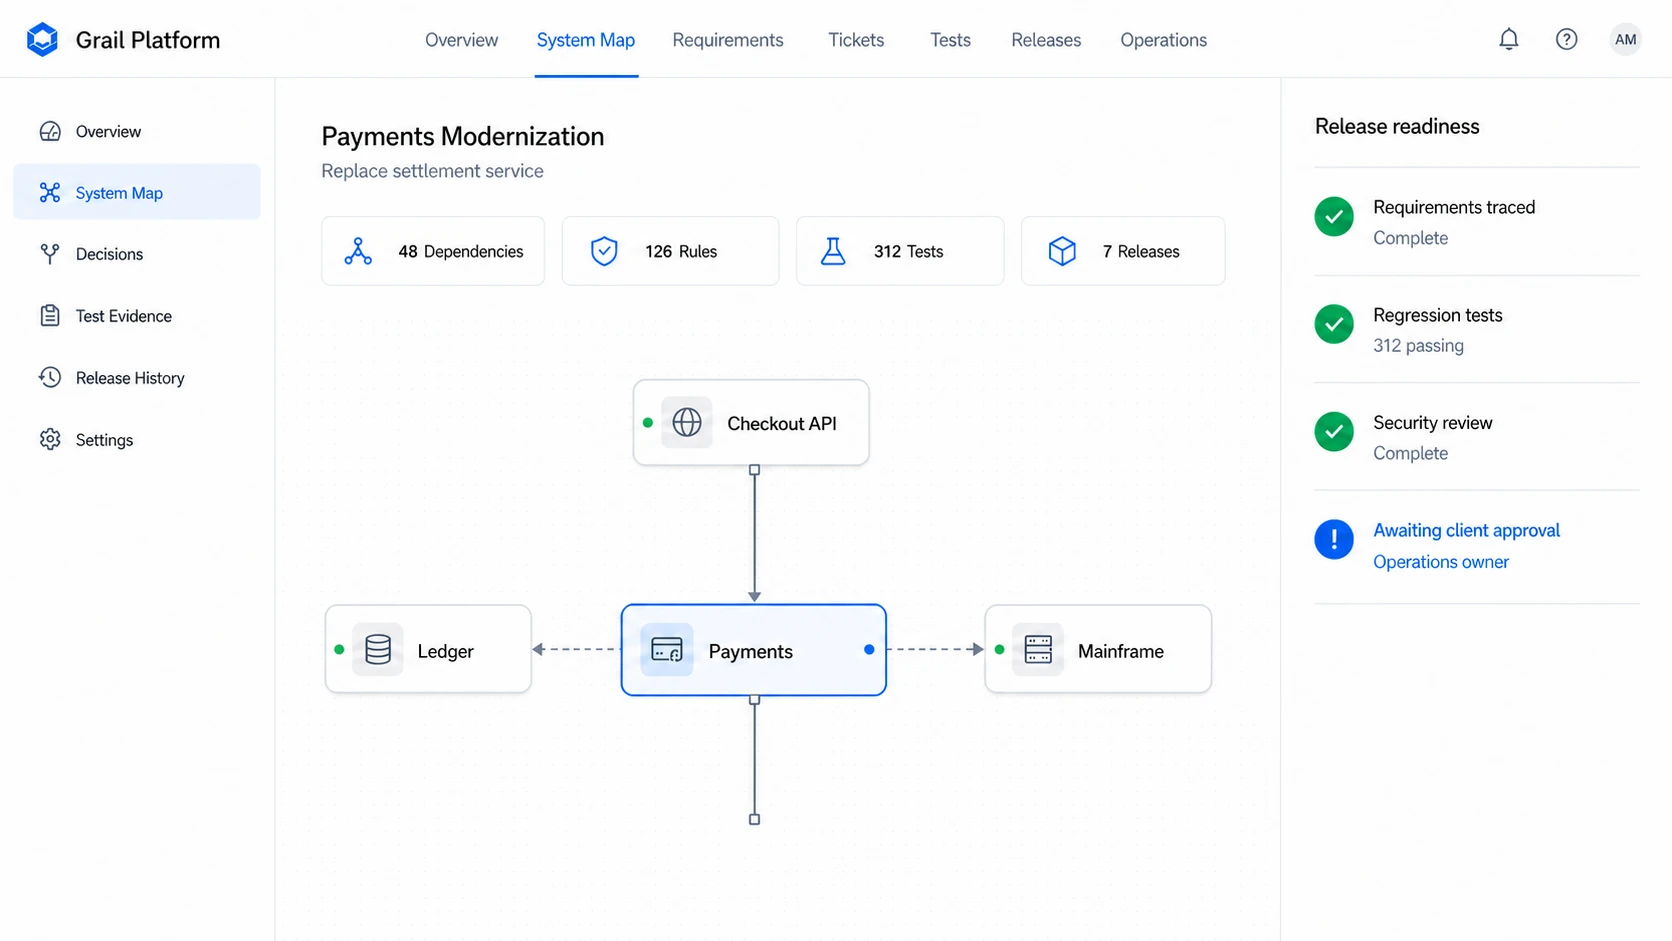1672x941 pixels.
Task: Click the blue awaiting approval alert icon
Action: 1334,540
